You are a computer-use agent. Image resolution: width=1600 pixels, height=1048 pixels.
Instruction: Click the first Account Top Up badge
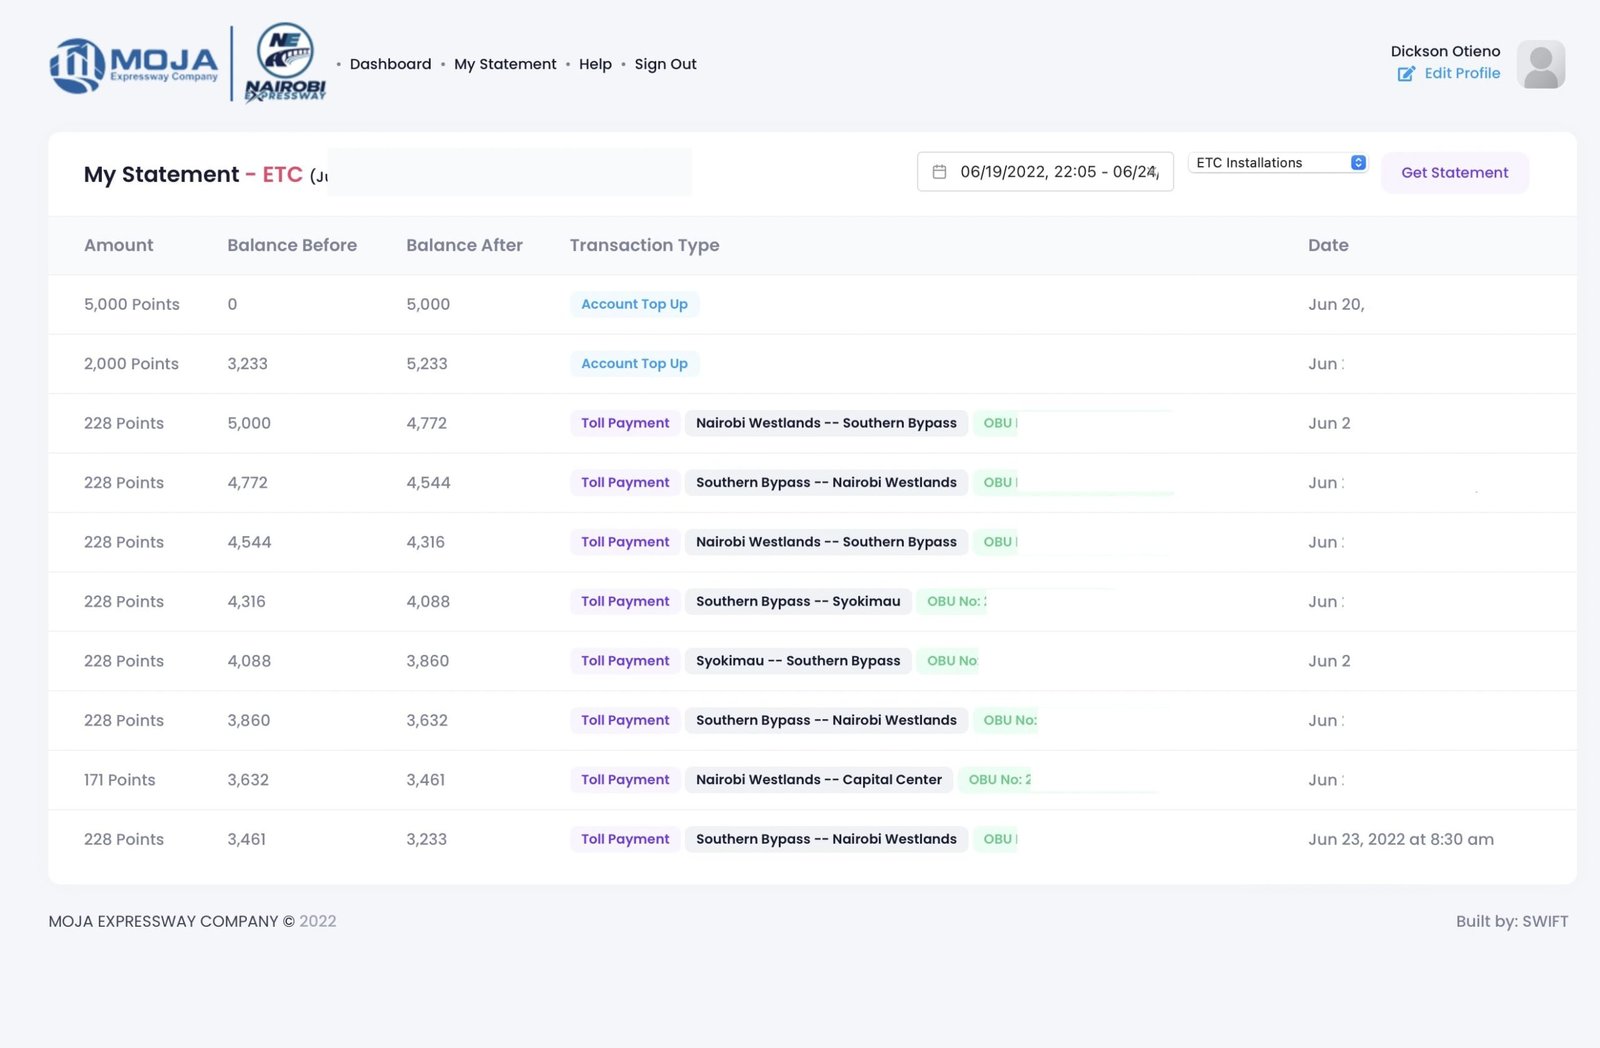[x=634, y=304]
